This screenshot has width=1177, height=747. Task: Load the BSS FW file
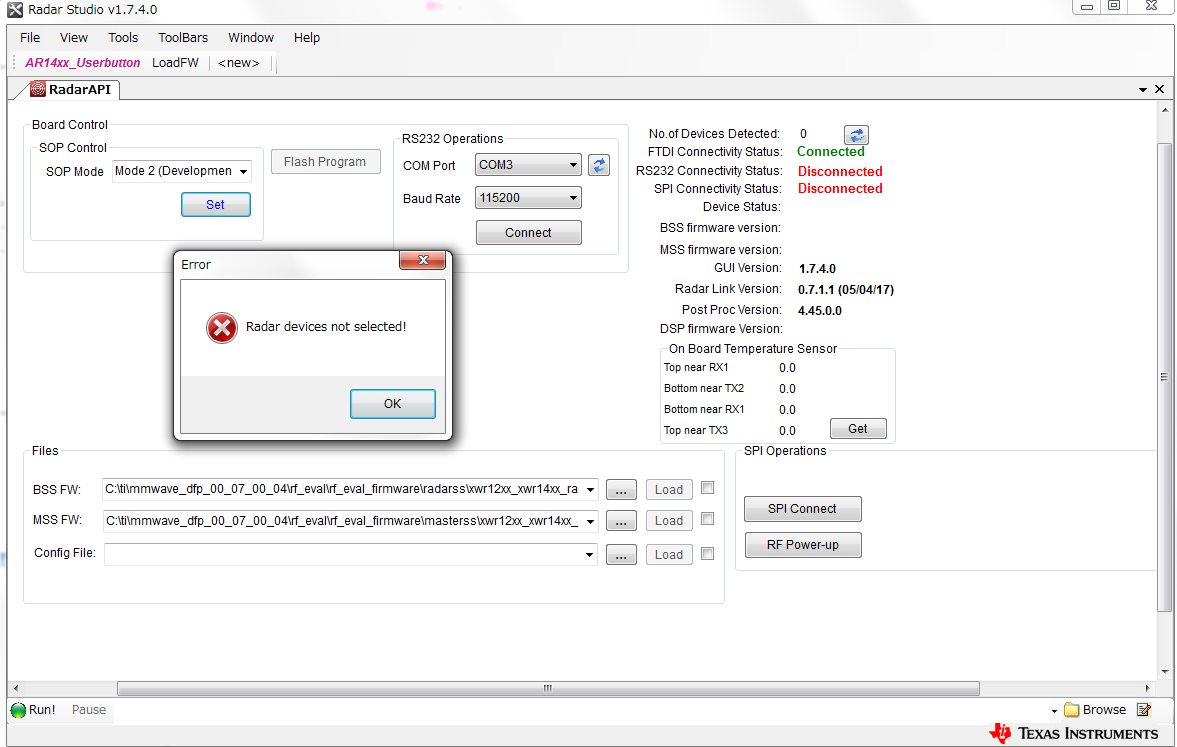click(669, 490)
